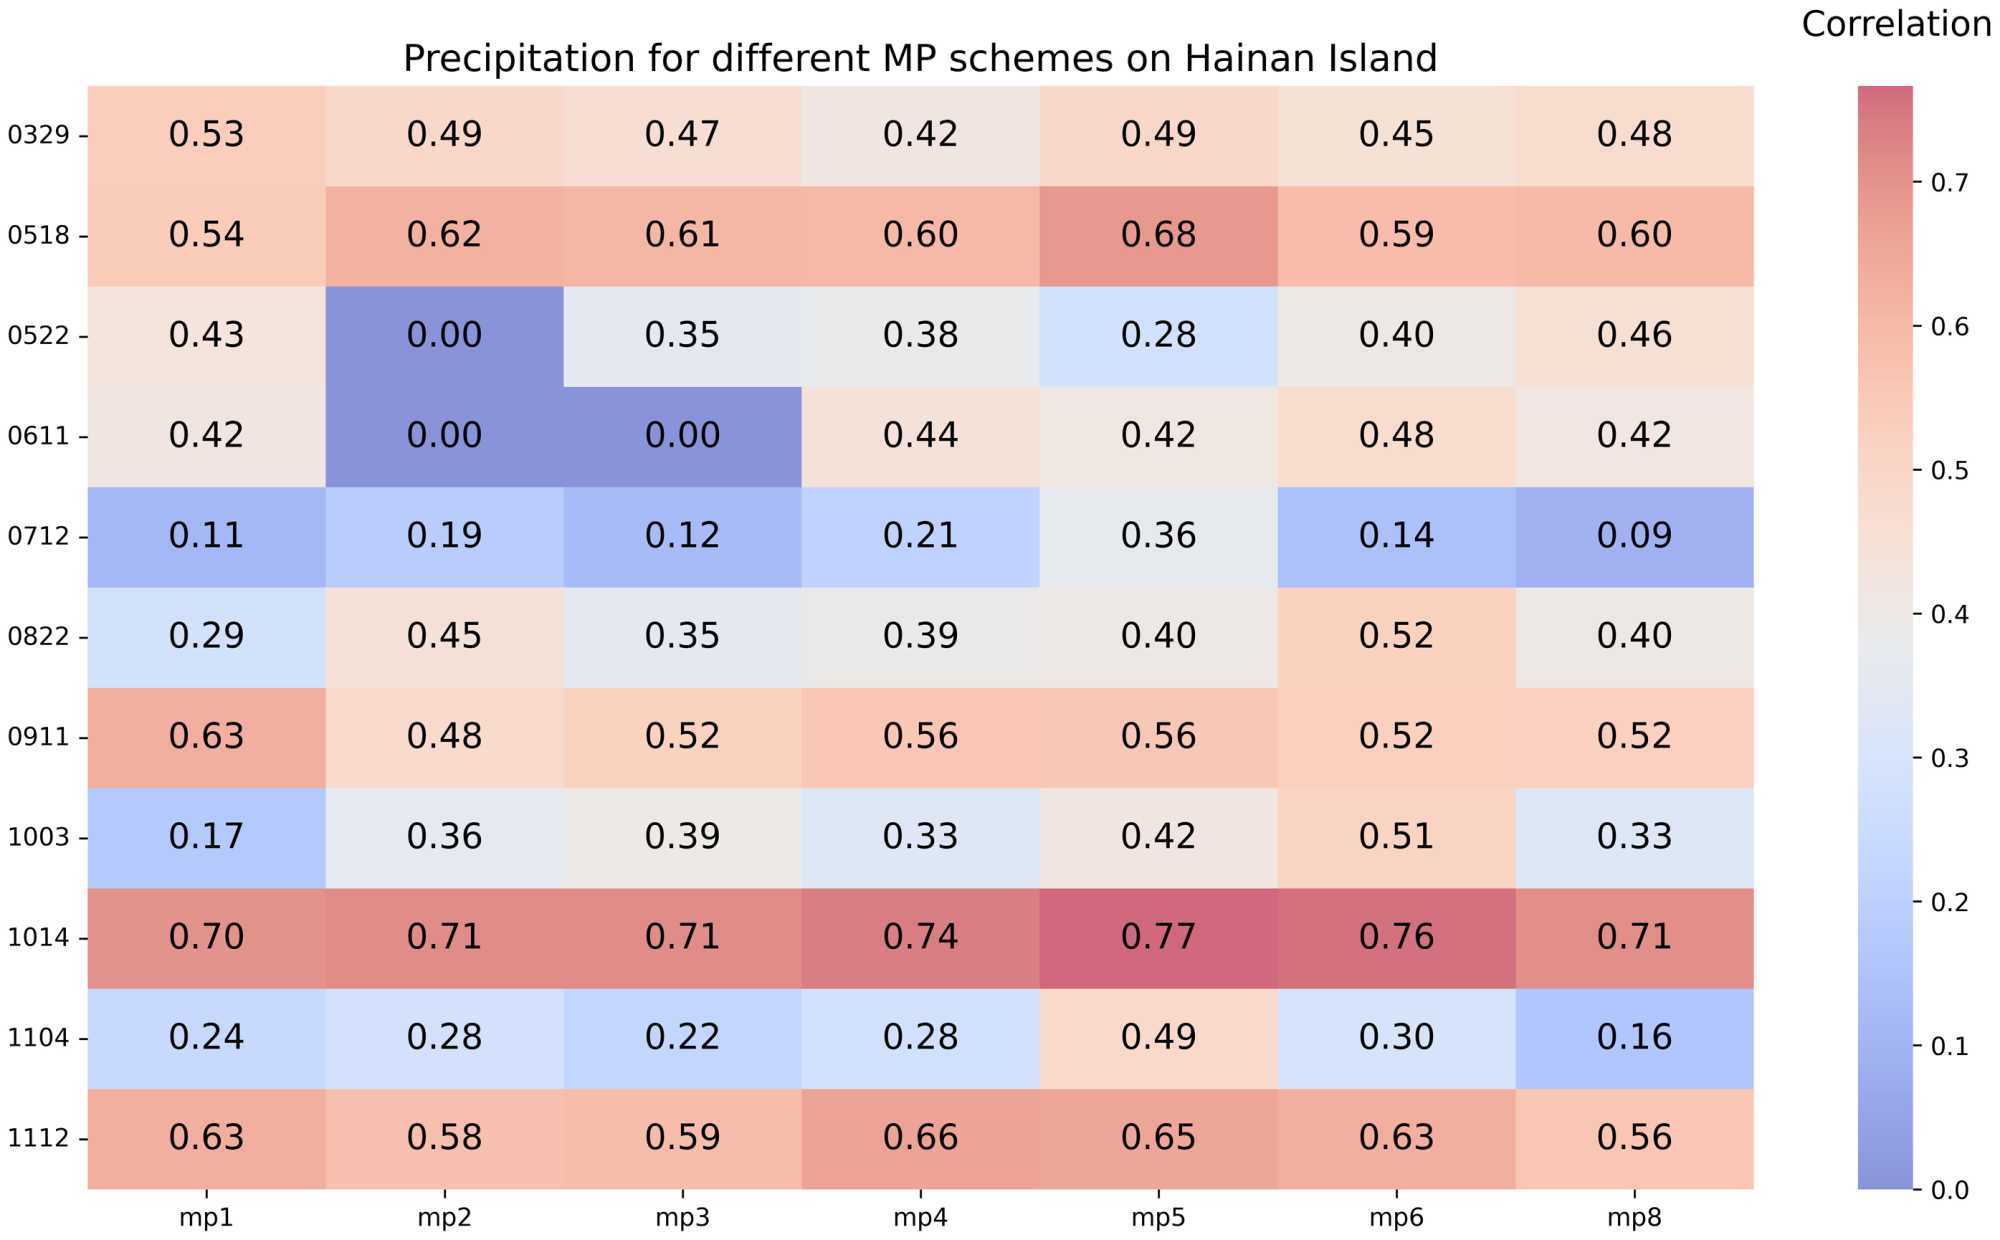Select the 0.7 tick on the colorbar
The image size is (2000, 1240).
tap(1949, 183)
